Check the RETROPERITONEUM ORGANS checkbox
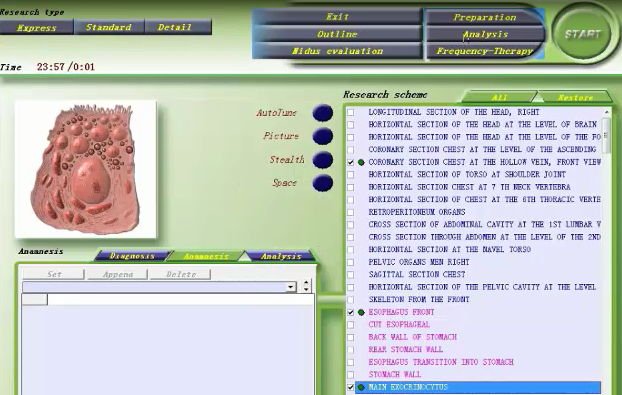Screen dimensions: 622x395 click(351, 212)
